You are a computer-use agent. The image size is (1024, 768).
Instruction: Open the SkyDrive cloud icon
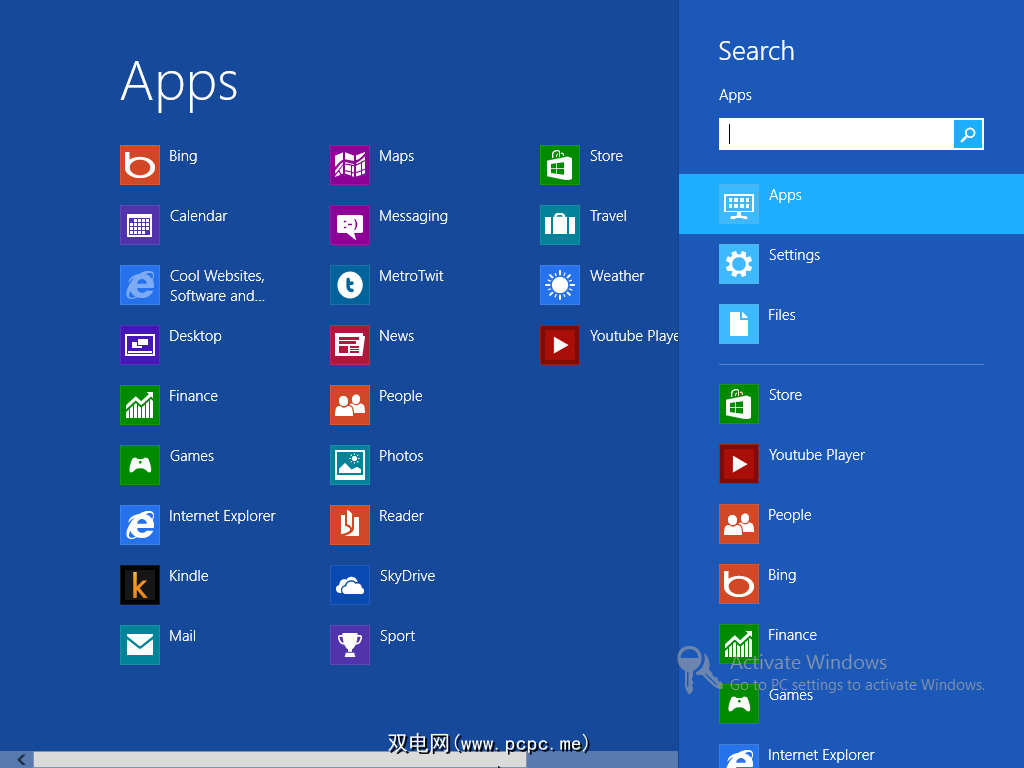coord(350,585)
